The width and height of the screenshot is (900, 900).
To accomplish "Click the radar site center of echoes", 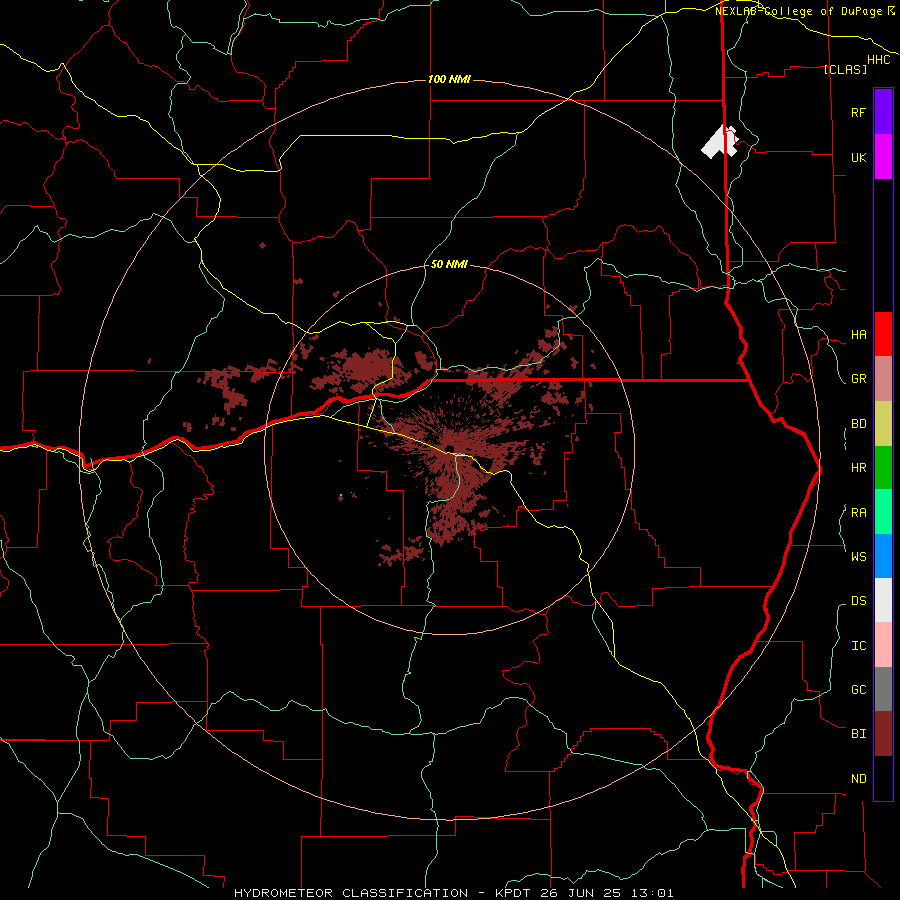I will pyautogui.click(x=450, y=448).
